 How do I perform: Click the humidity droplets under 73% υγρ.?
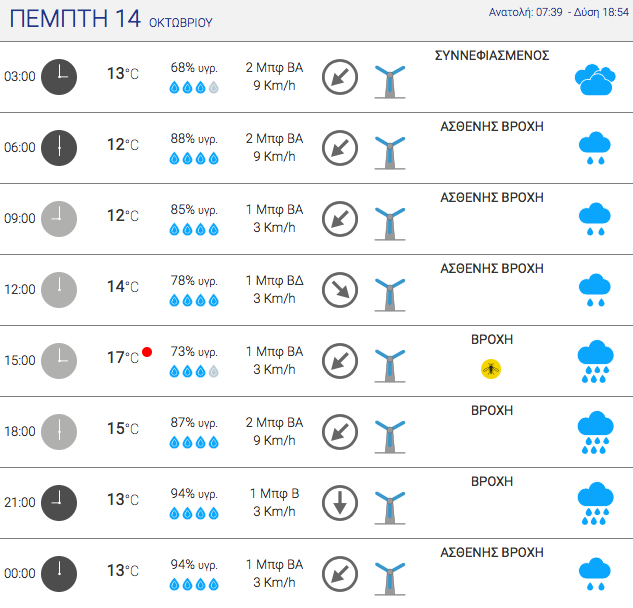point(194,371)
